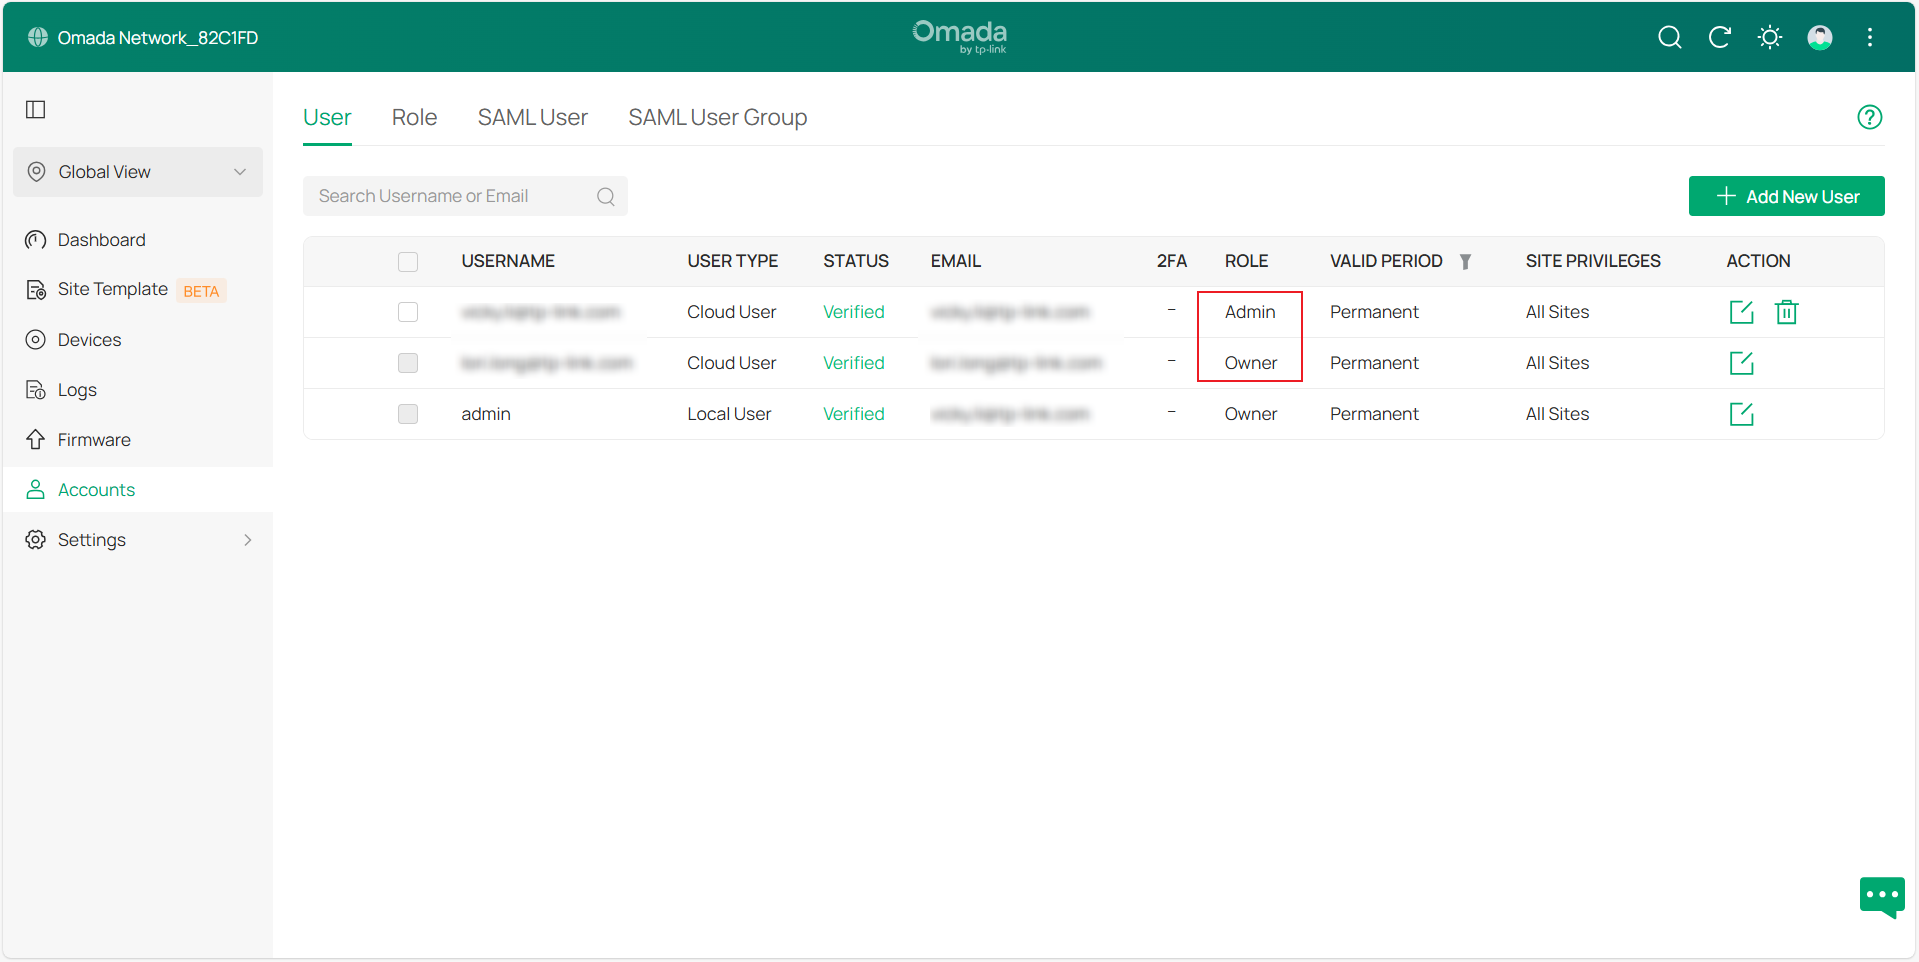Viewport: 1919px width, 962px height.
Task: Refresh the page using the reload icon
Action: pyautogui.click(x=1720, y=37)
